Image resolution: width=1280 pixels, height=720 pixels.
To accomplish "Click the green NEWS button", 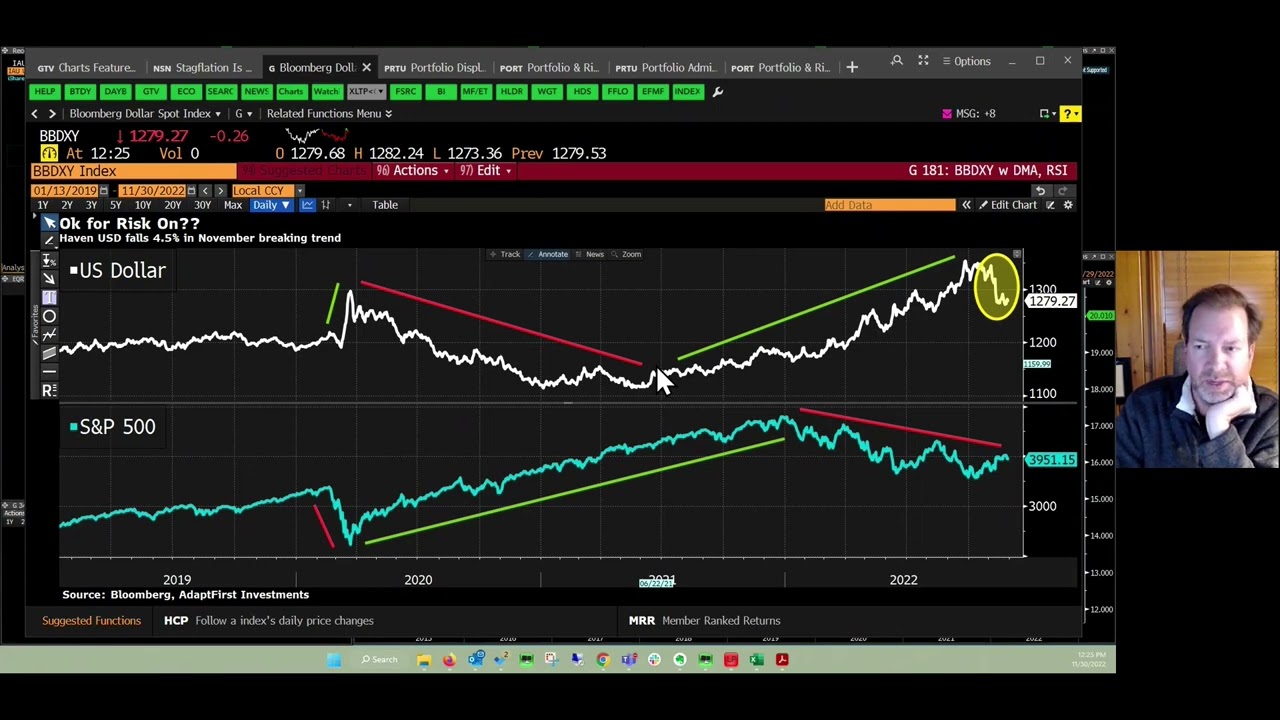I will coord(256,92).
